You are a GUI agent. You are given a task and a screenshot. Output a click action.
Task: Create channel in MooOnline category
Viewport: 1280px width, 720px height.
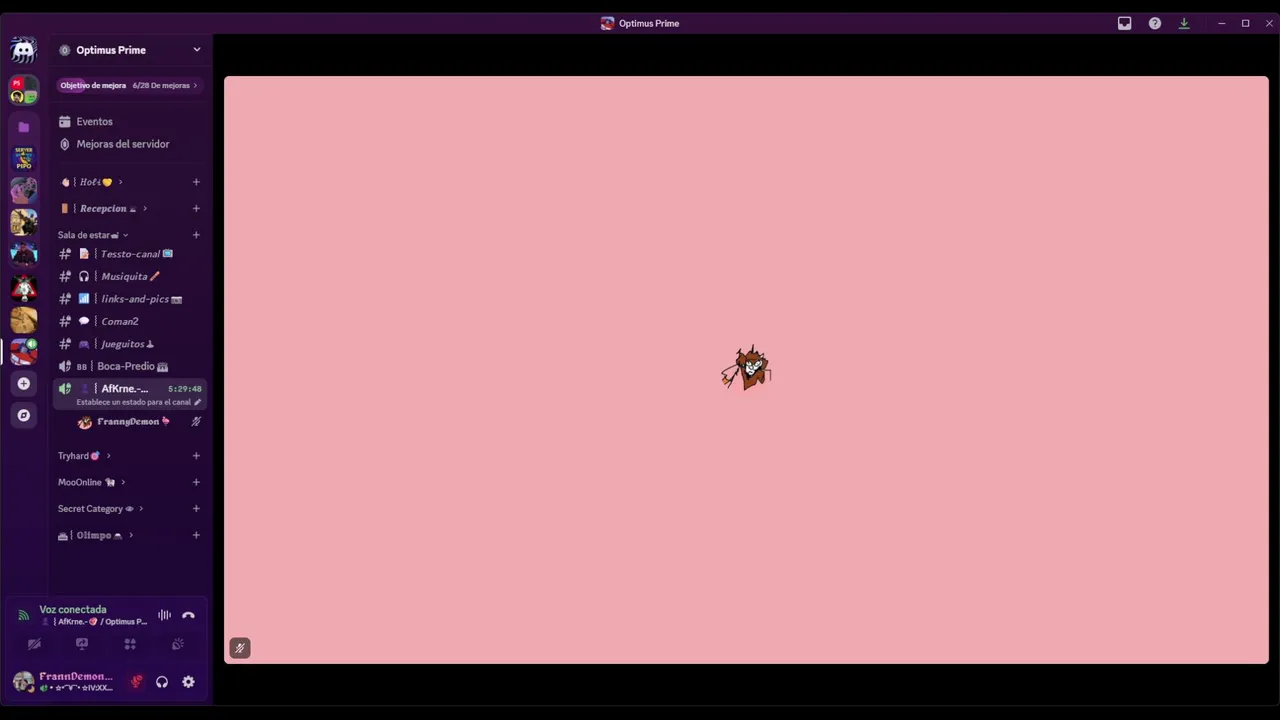point(196,482)
